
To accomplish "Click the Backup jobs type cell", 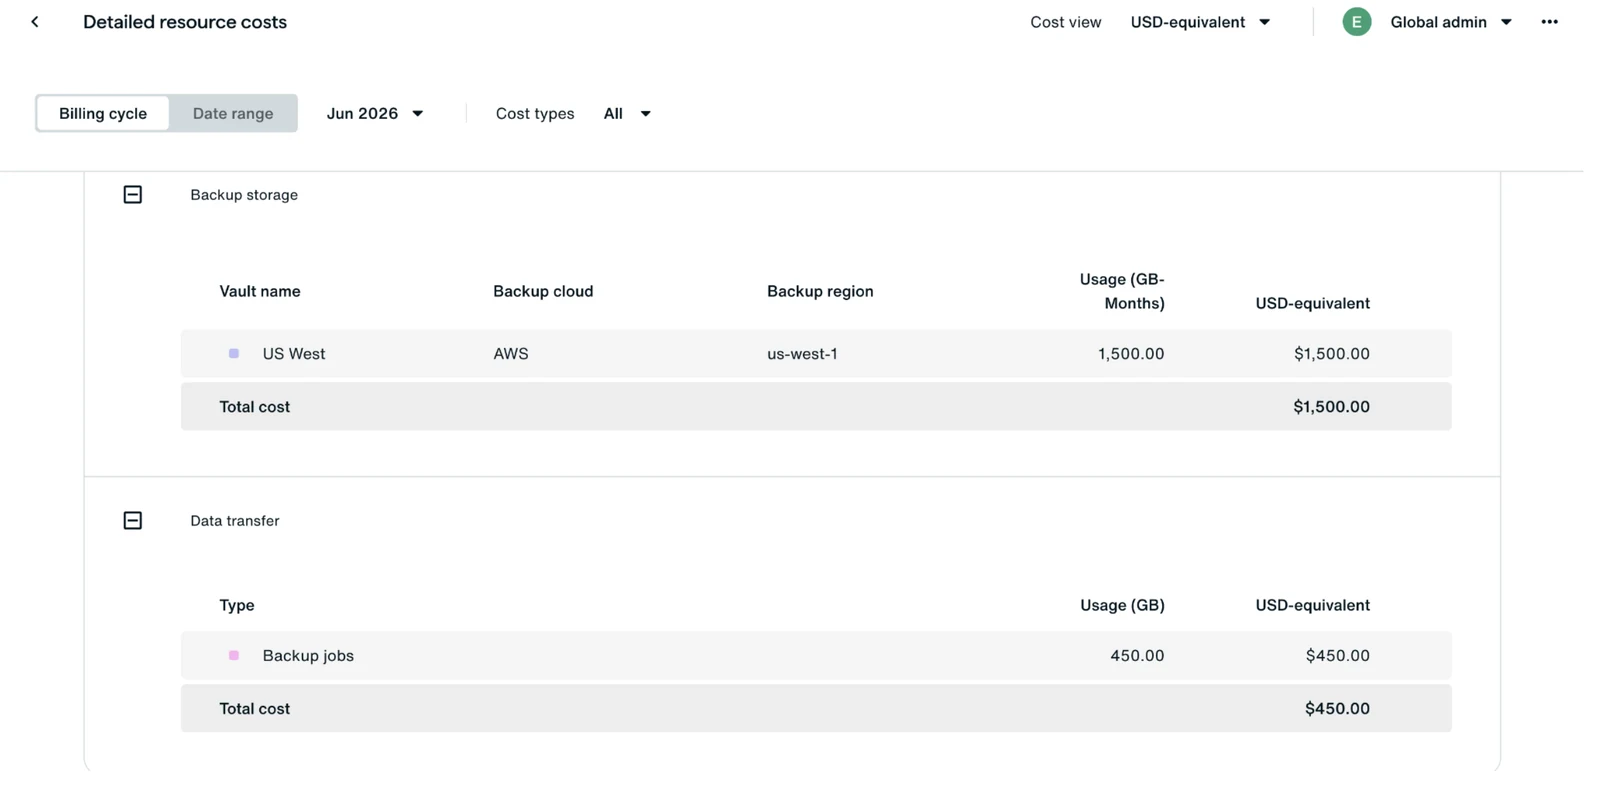I will pyautogui.click(x=308, y=656).
